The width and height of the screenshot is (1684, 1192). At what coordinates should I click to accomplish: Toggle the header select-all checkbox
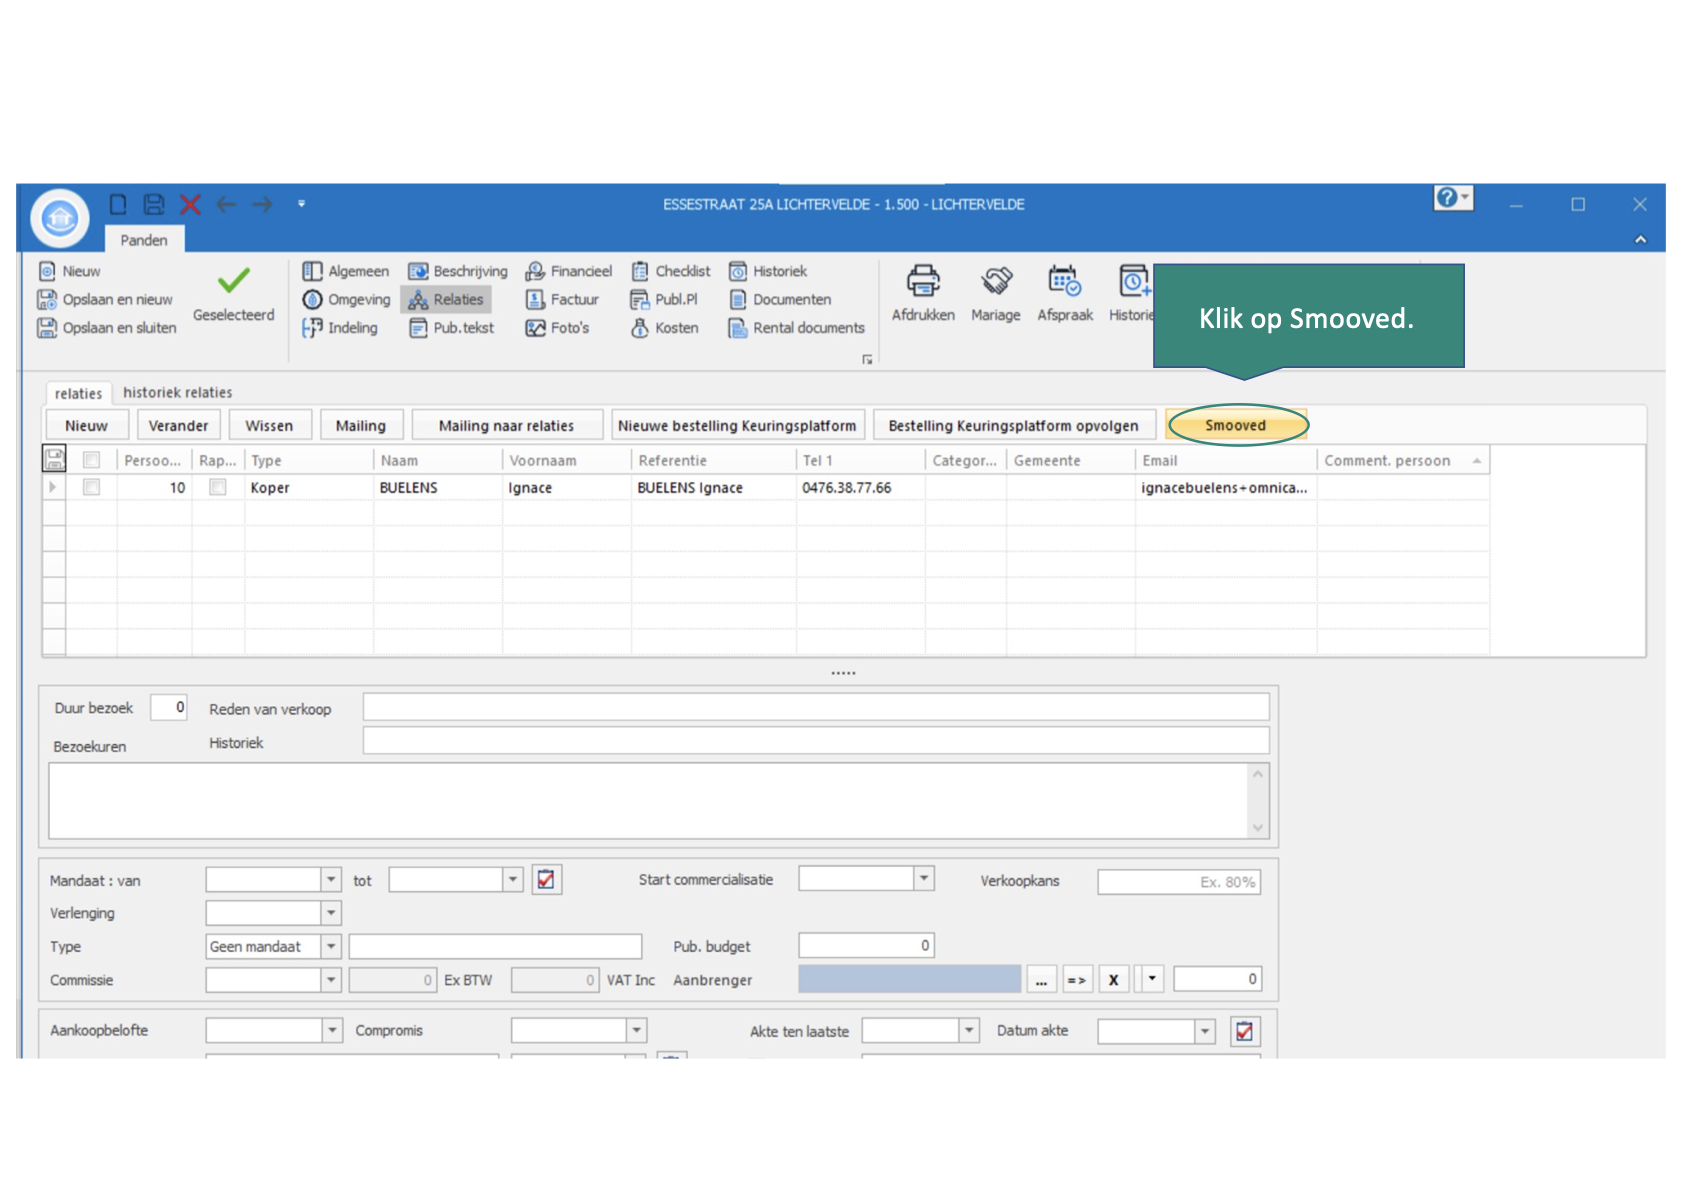92,460
